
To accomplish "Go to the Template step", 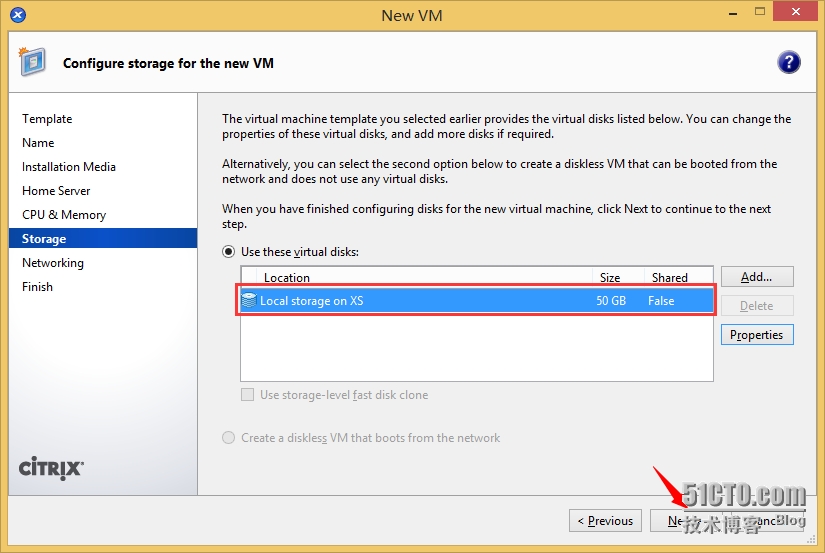I will pyautogui.click(x=47, y=119).
